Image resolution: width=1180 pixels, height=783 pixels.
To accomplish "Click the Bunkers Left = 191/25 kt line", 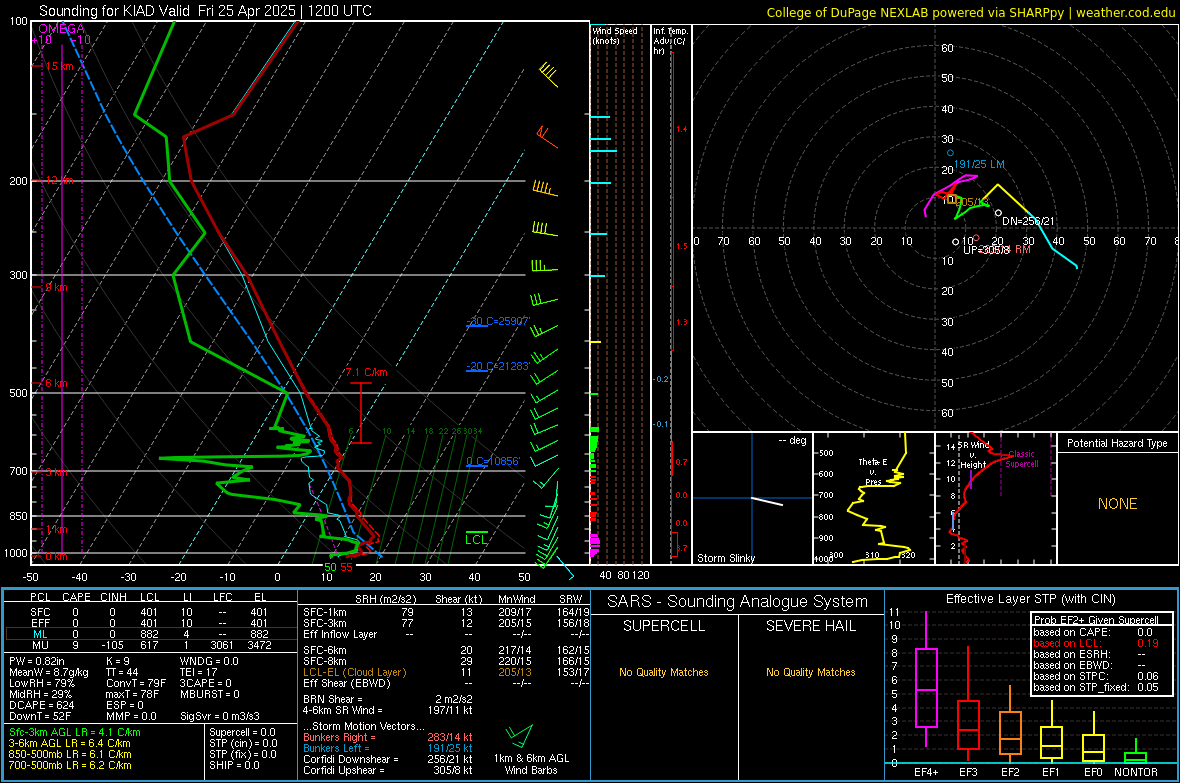I will pyautogui.click(x=388, y=748).
